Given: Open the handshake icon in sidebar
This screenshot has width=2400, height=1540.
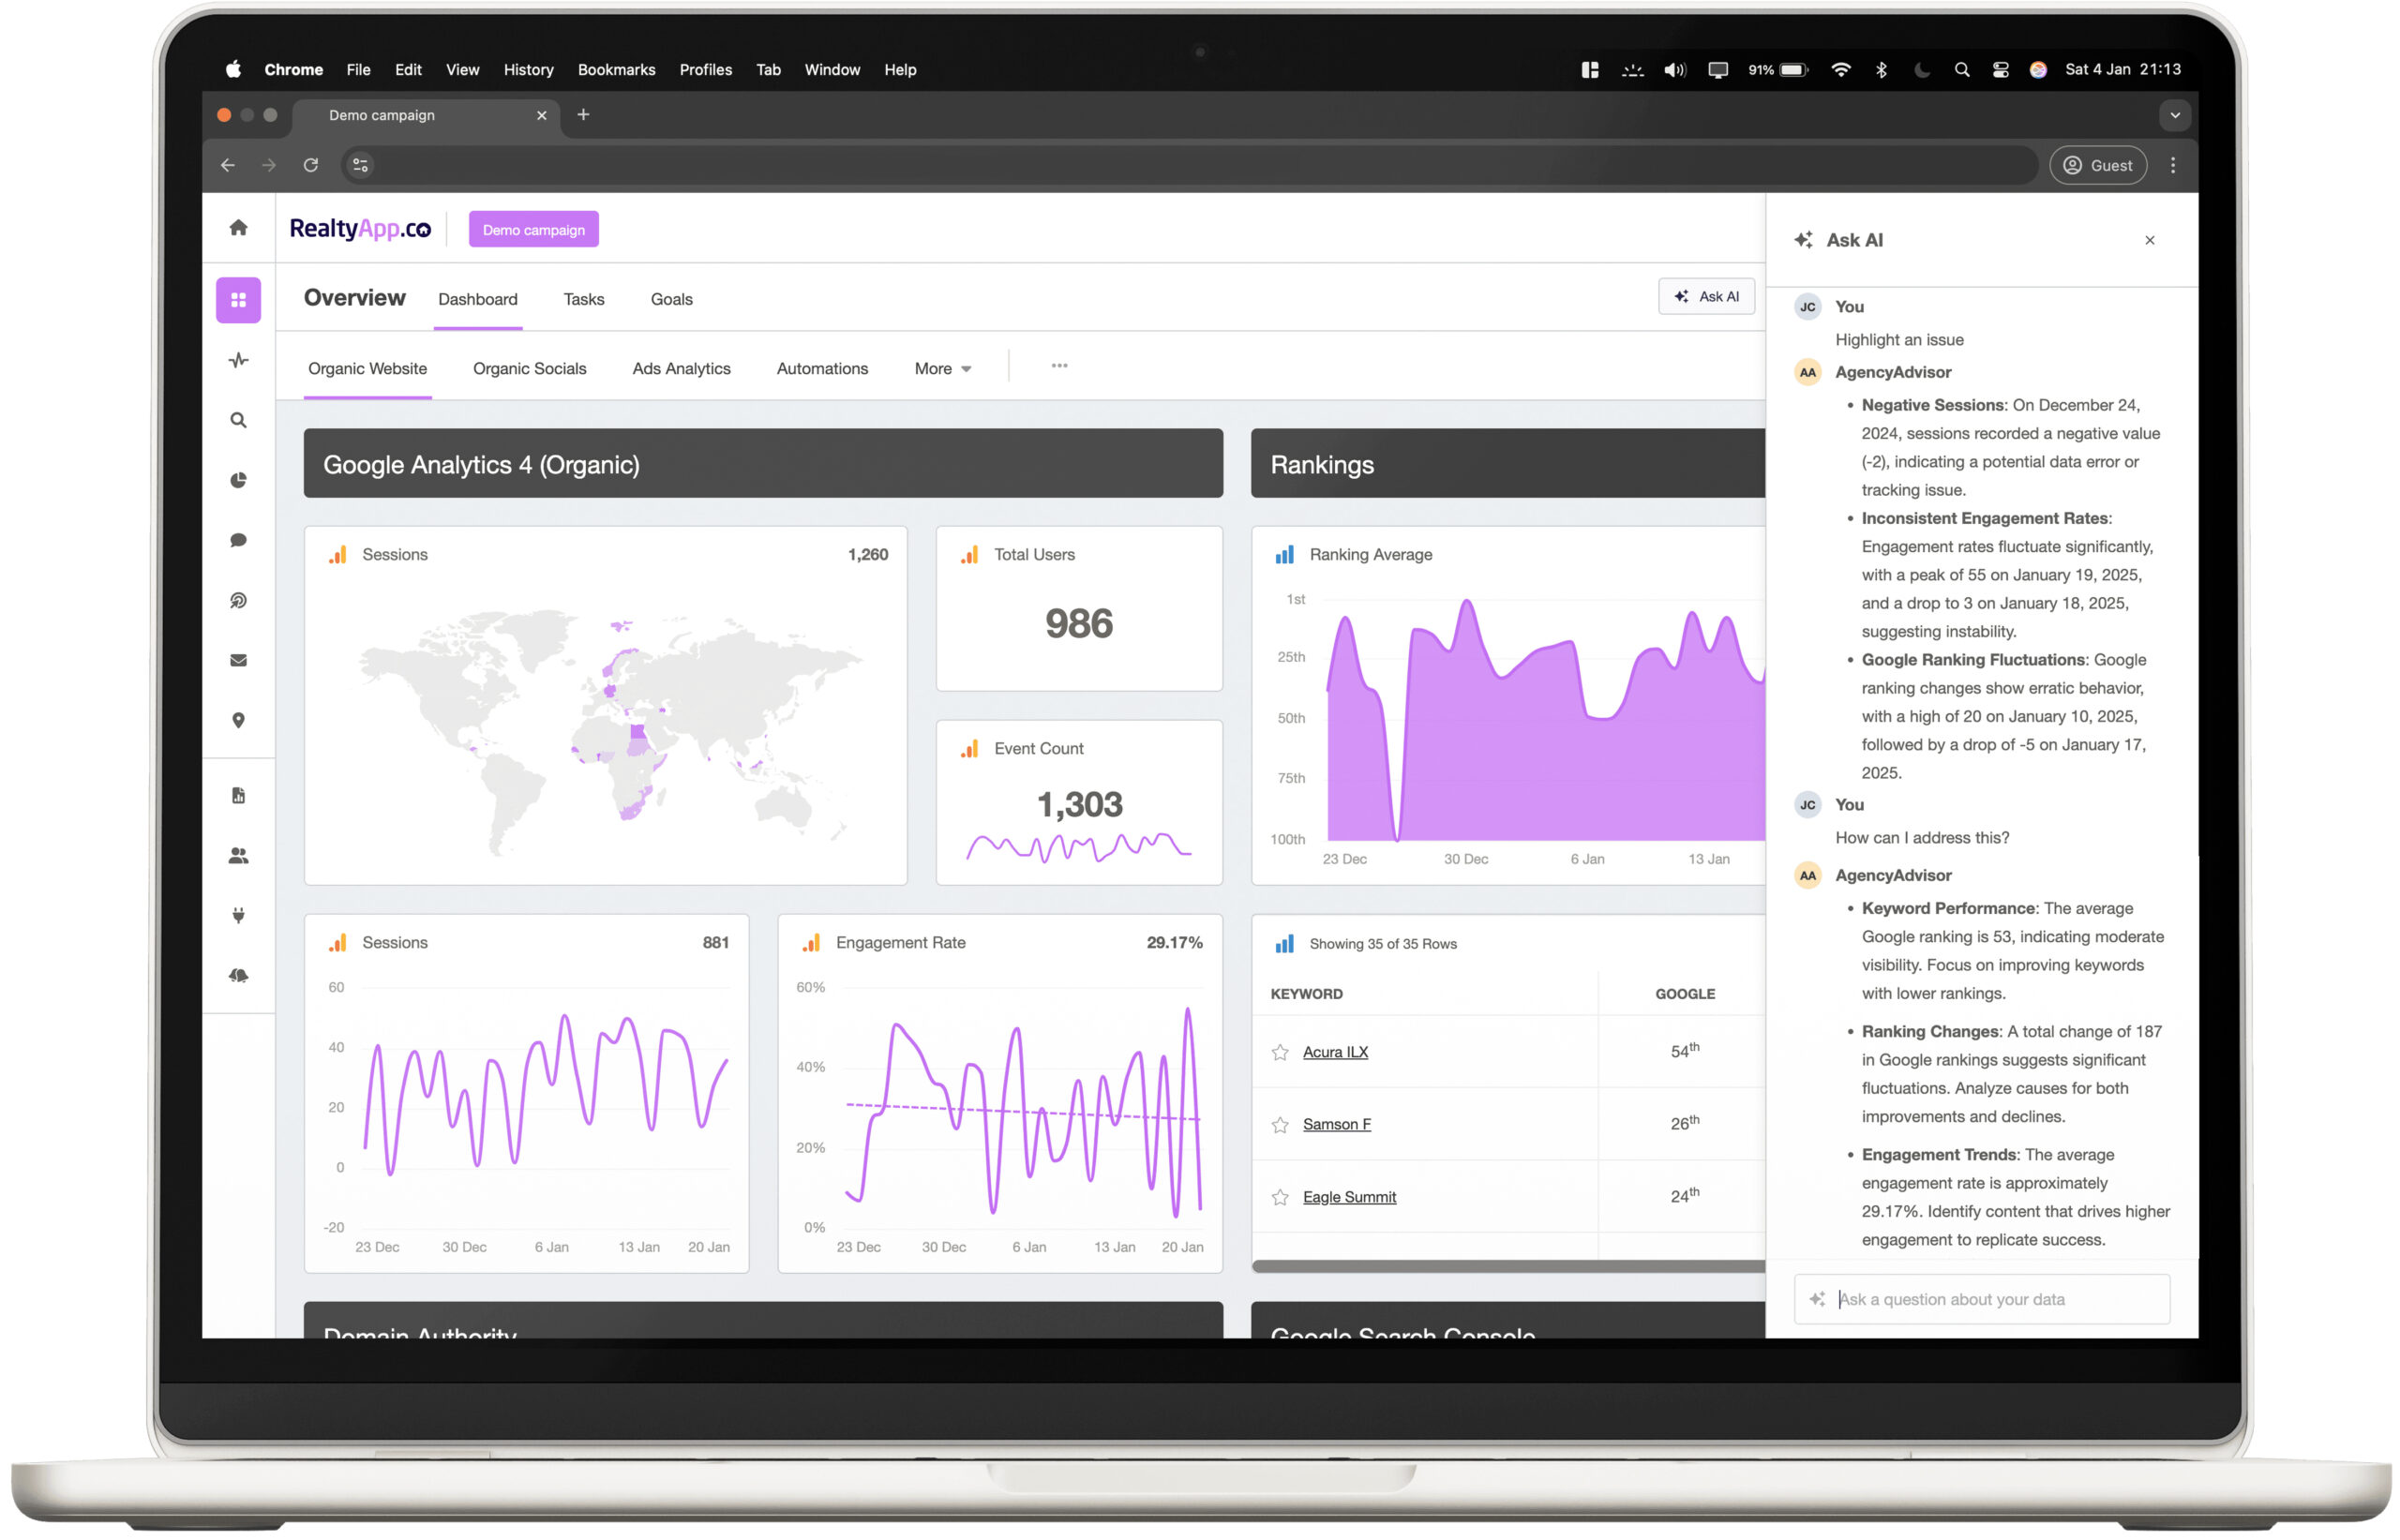Looking at the screenshot, I should coord(238,975).
